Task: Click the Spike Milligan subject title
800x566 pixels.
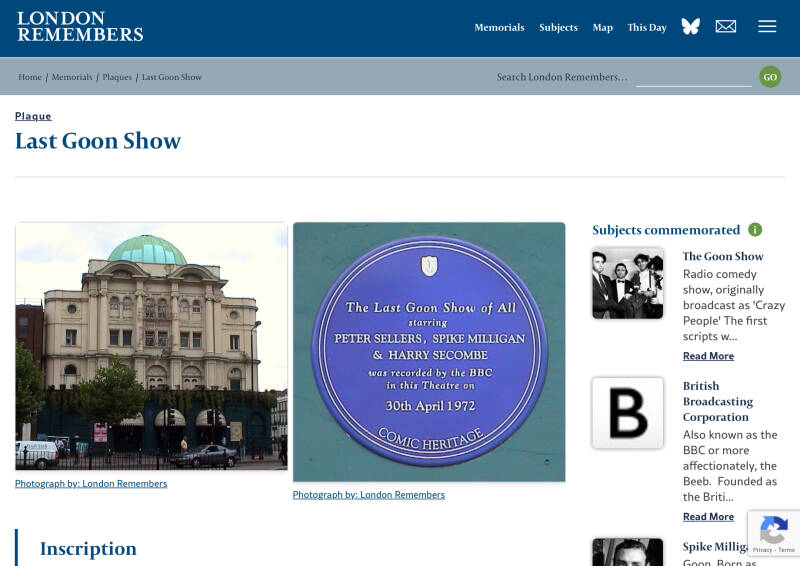Action: coord(715,547)
